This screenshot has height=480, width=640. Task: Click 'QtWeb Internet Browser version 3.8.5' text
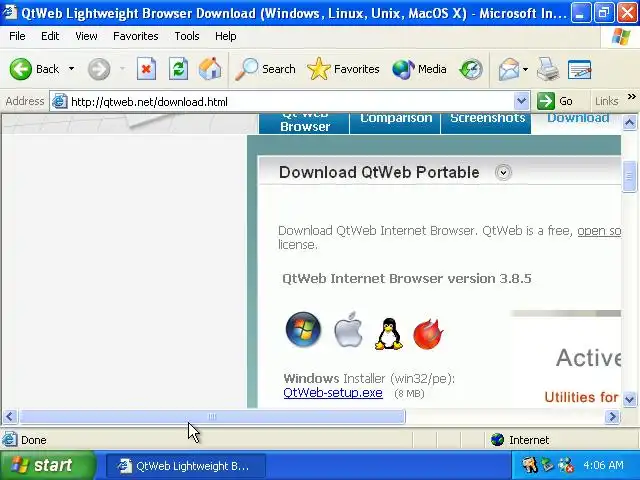point(407,279)
